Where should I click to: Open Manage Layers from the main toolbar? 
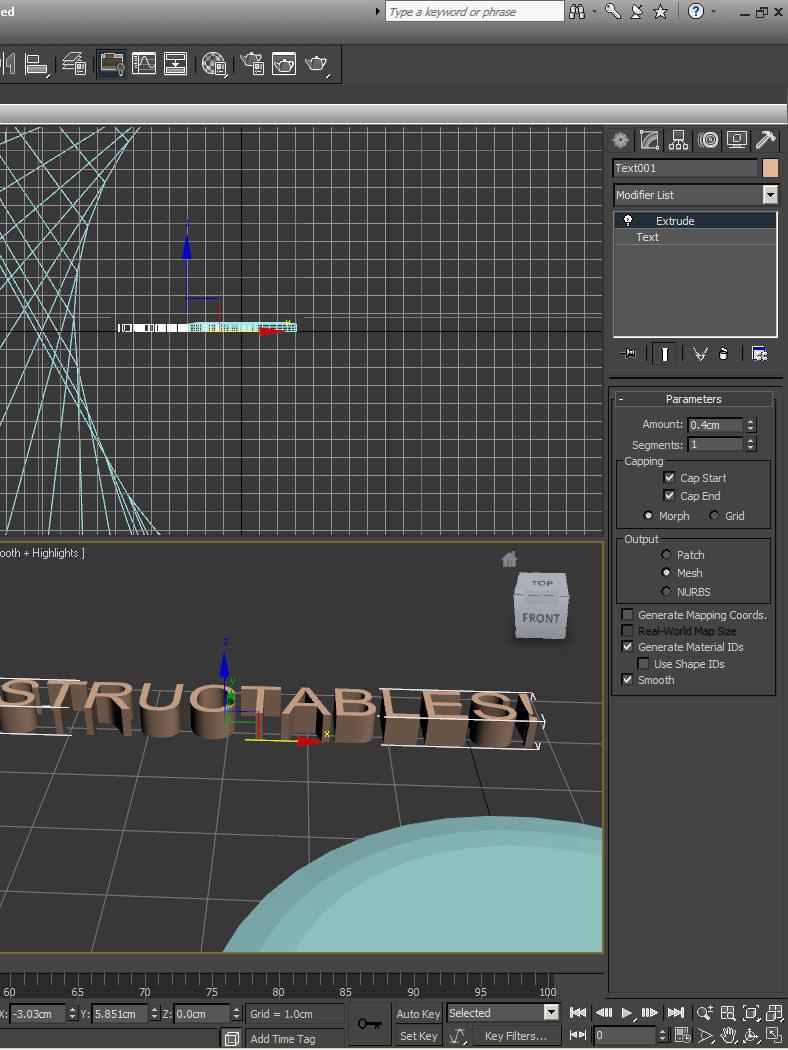coord(74,64)
